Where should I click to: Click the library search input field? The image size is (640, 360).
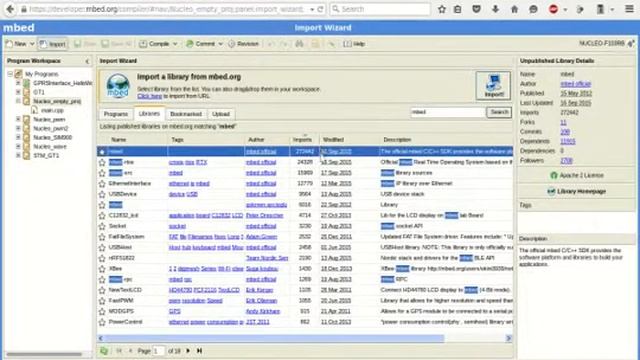coord(448,112)
